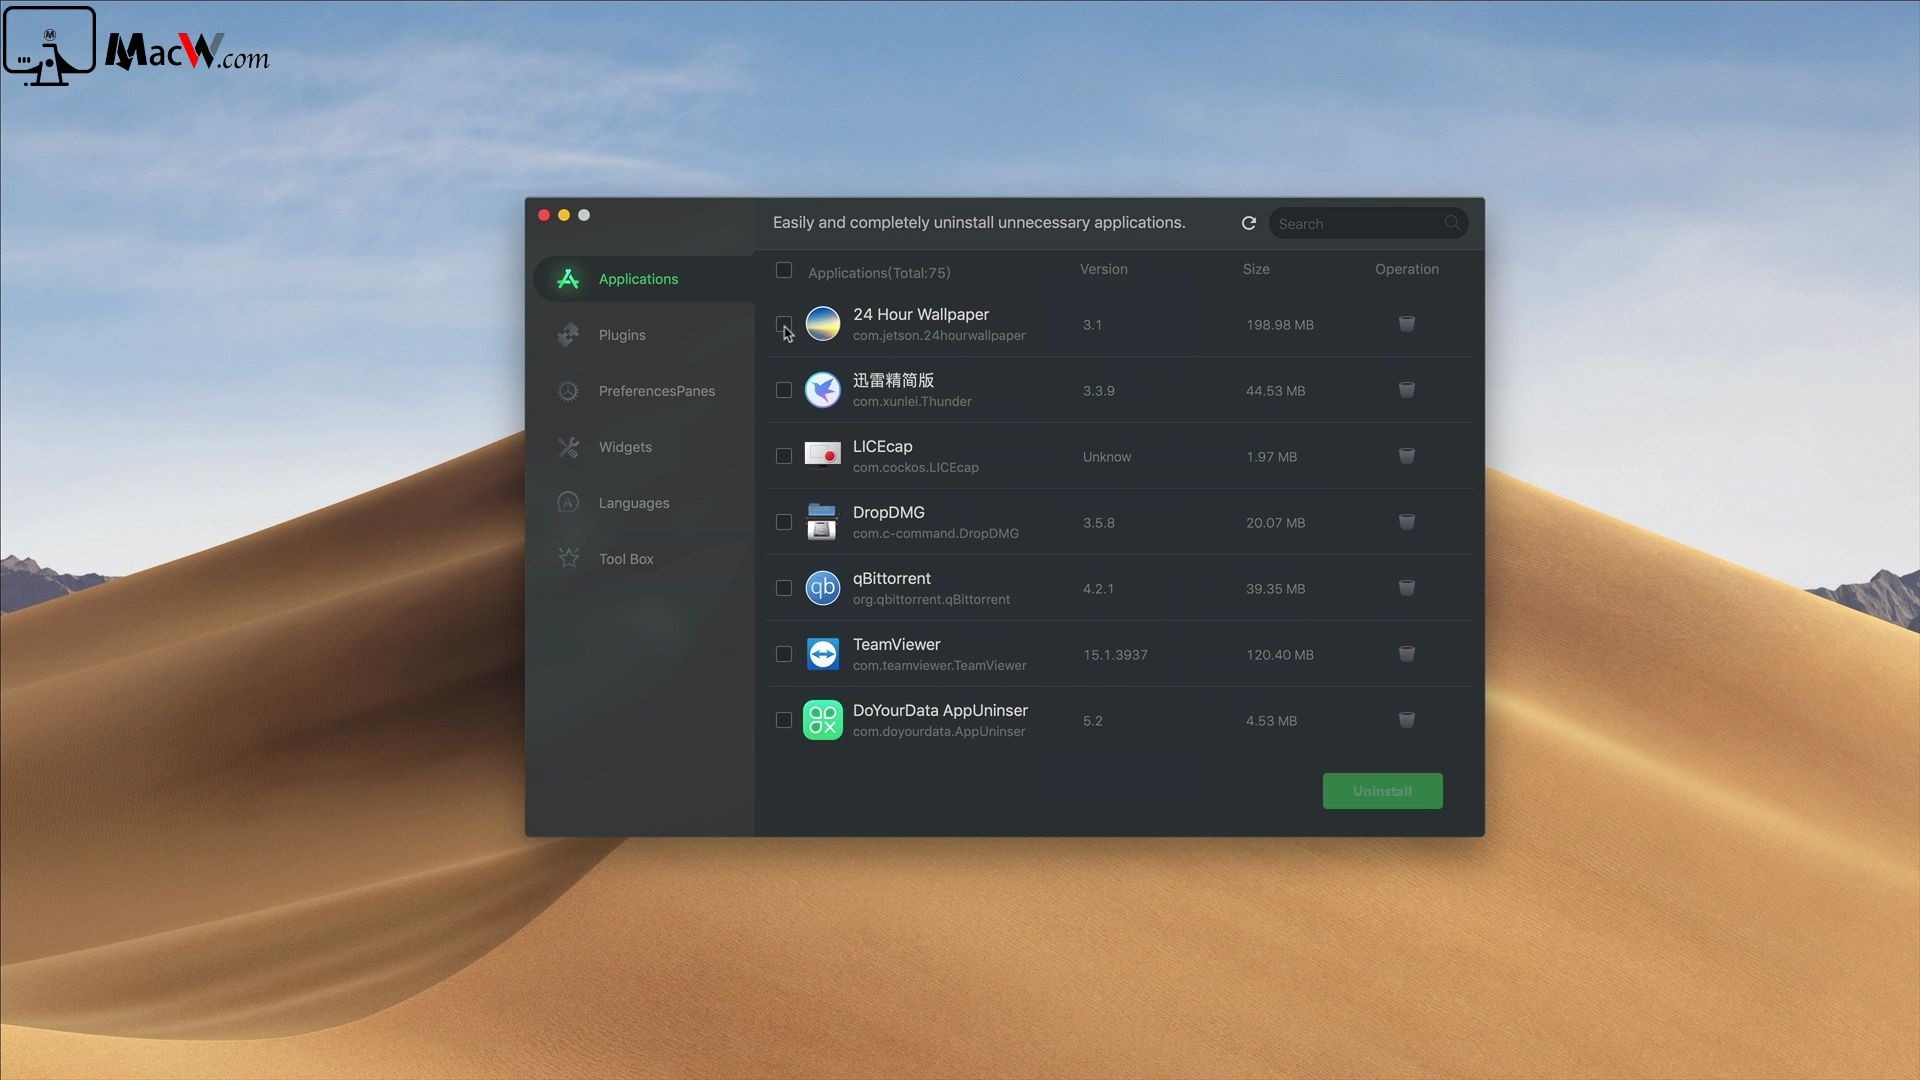The image size is (1920, 1080).
Task: Check the select-all Applications checkbox
Action: 784,270
